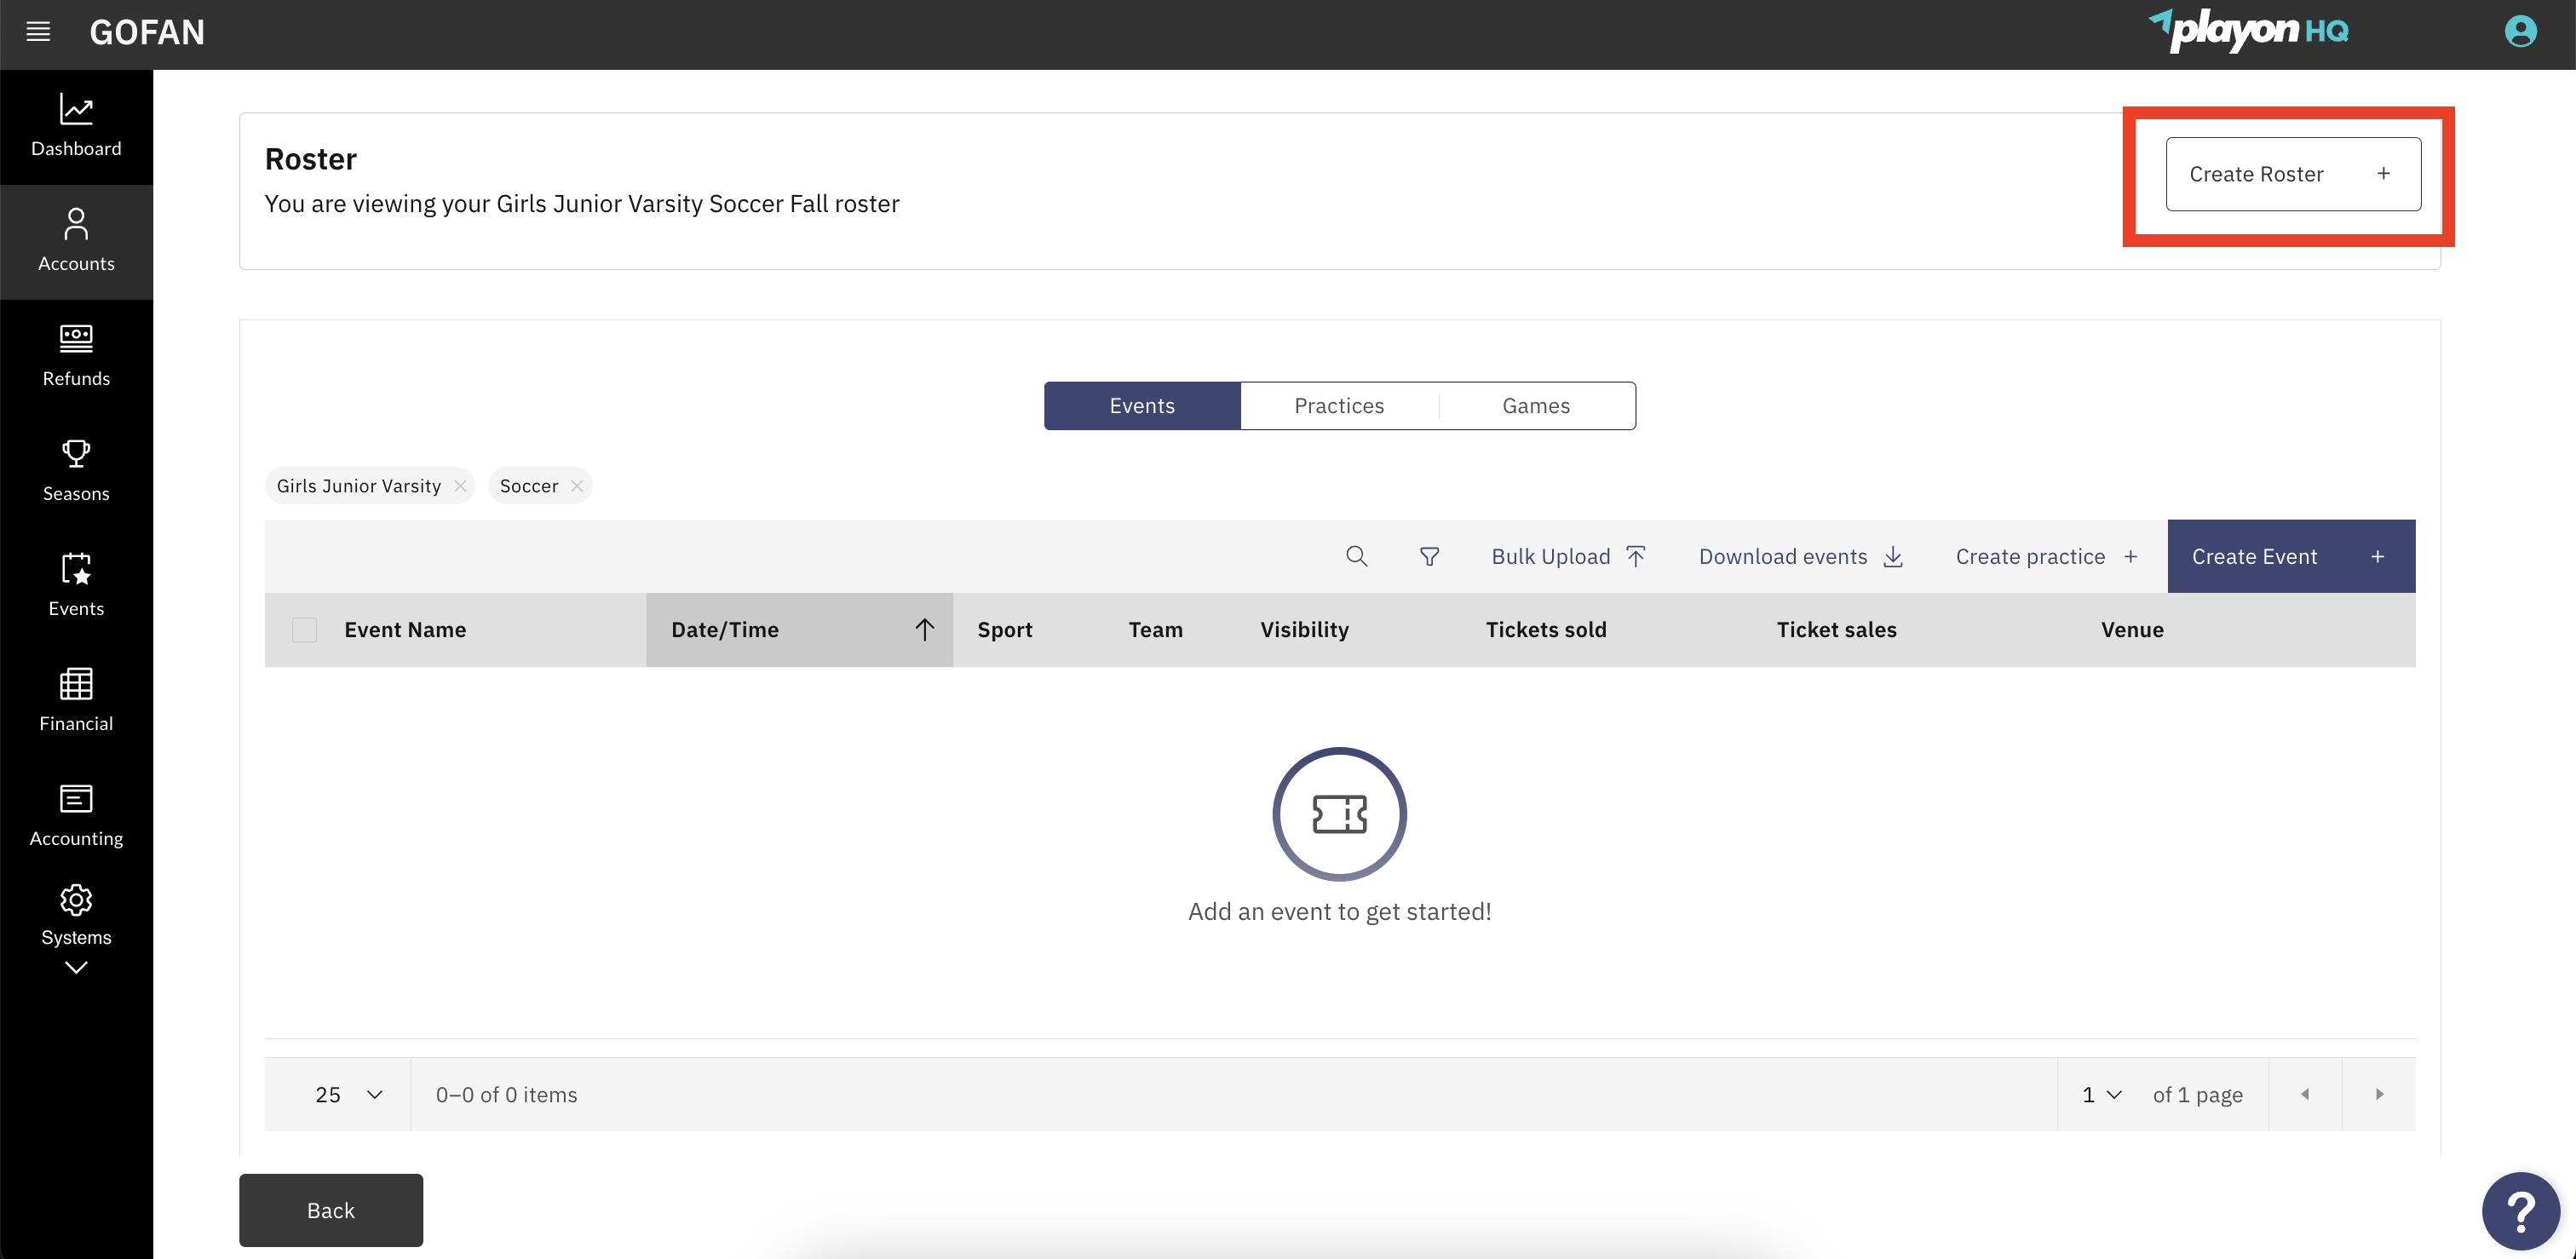The width and height of the screenshot is (2576, 1259).
Task: Remove the Soccer filter chip
Action: (576, 485)
